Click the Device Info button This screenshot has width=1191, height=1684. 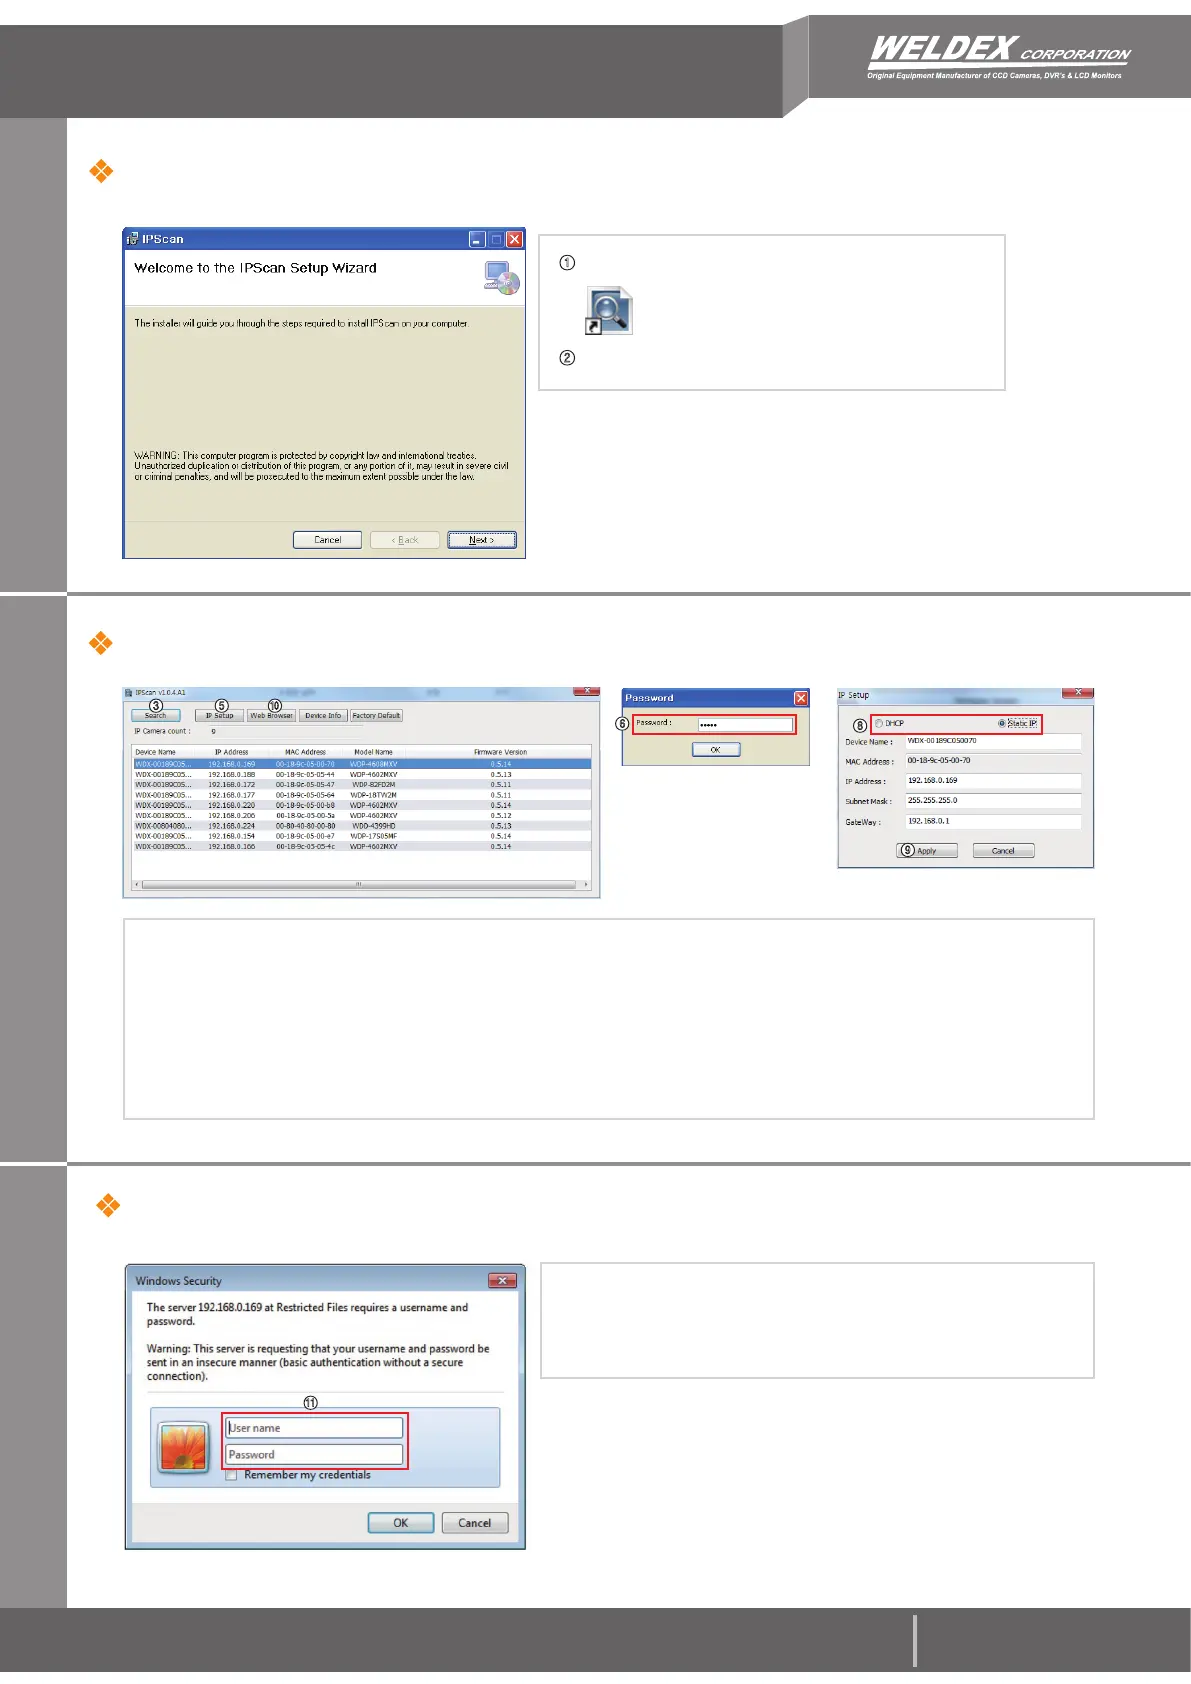point(323,716)
